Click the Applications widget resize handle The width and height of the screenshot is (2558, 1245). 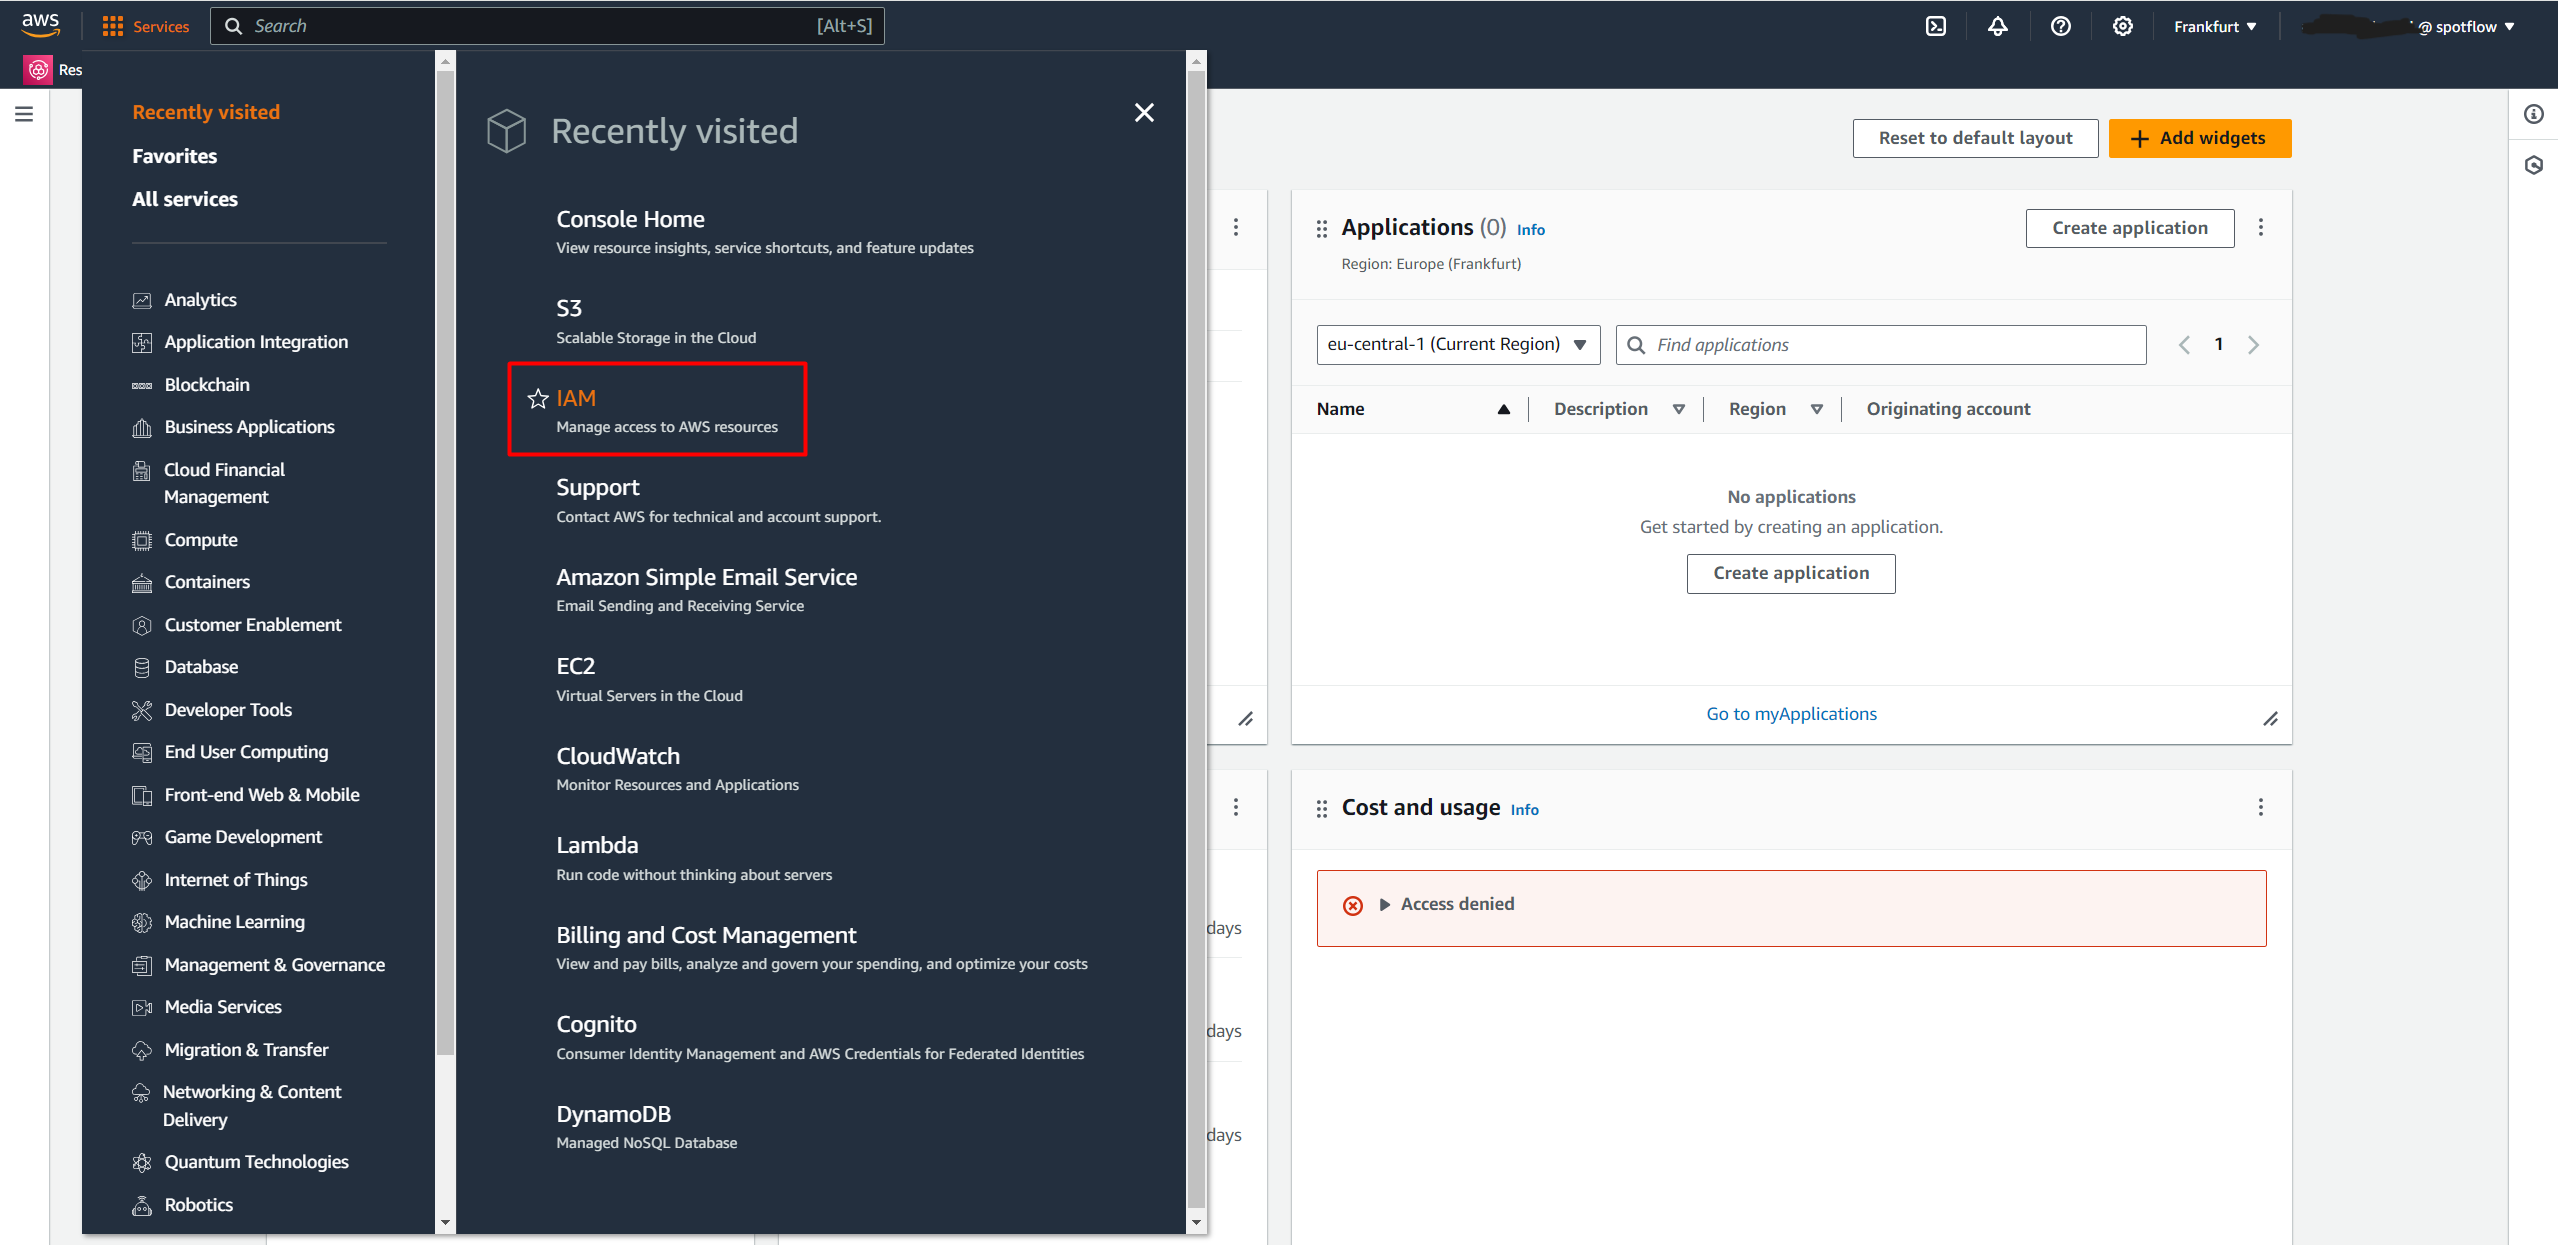point(2270,719)
